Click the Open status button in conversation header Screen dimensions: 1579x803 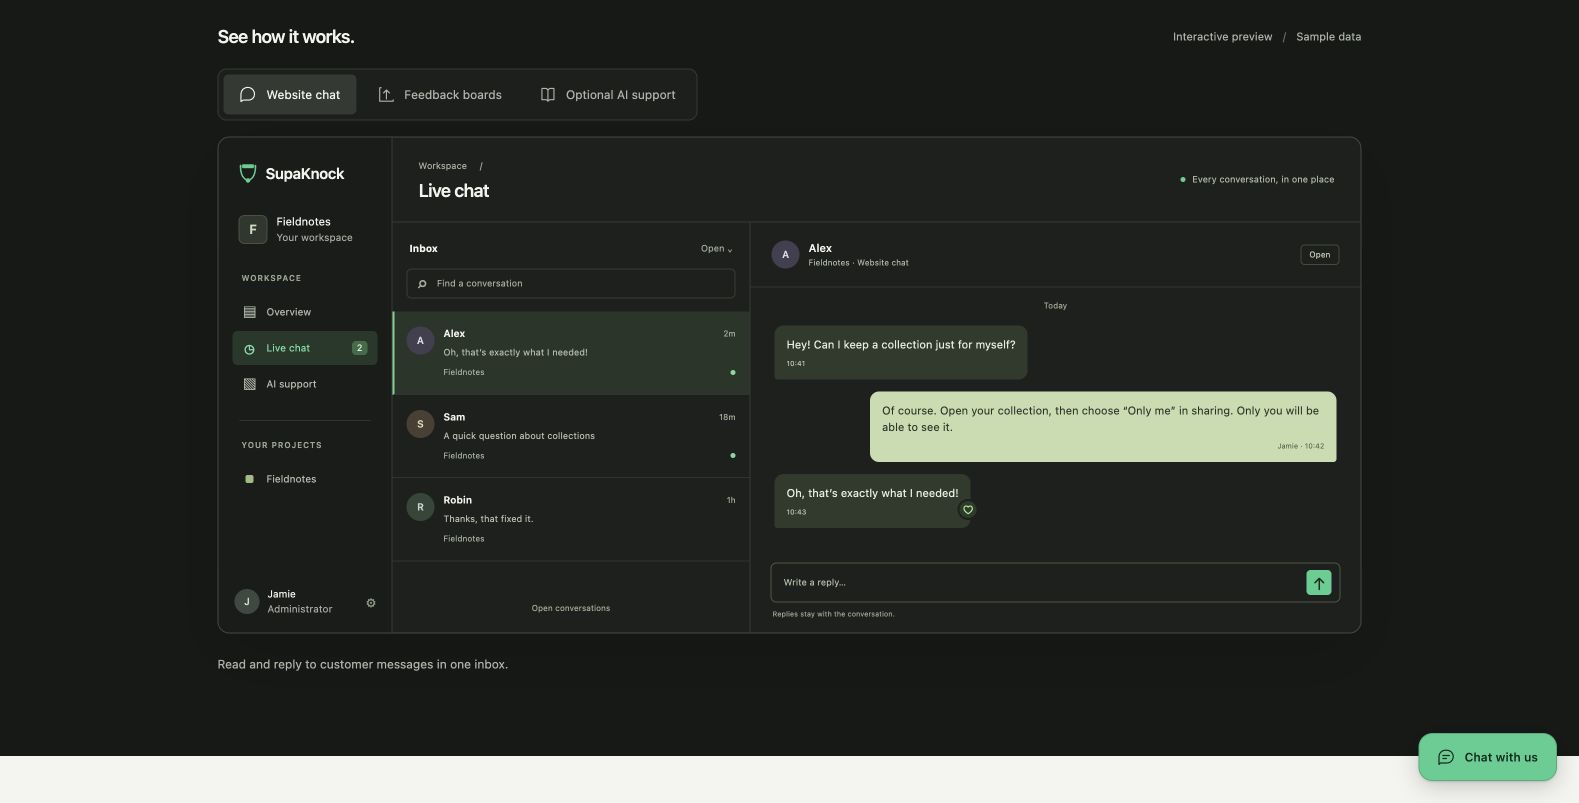point(1320,255)
